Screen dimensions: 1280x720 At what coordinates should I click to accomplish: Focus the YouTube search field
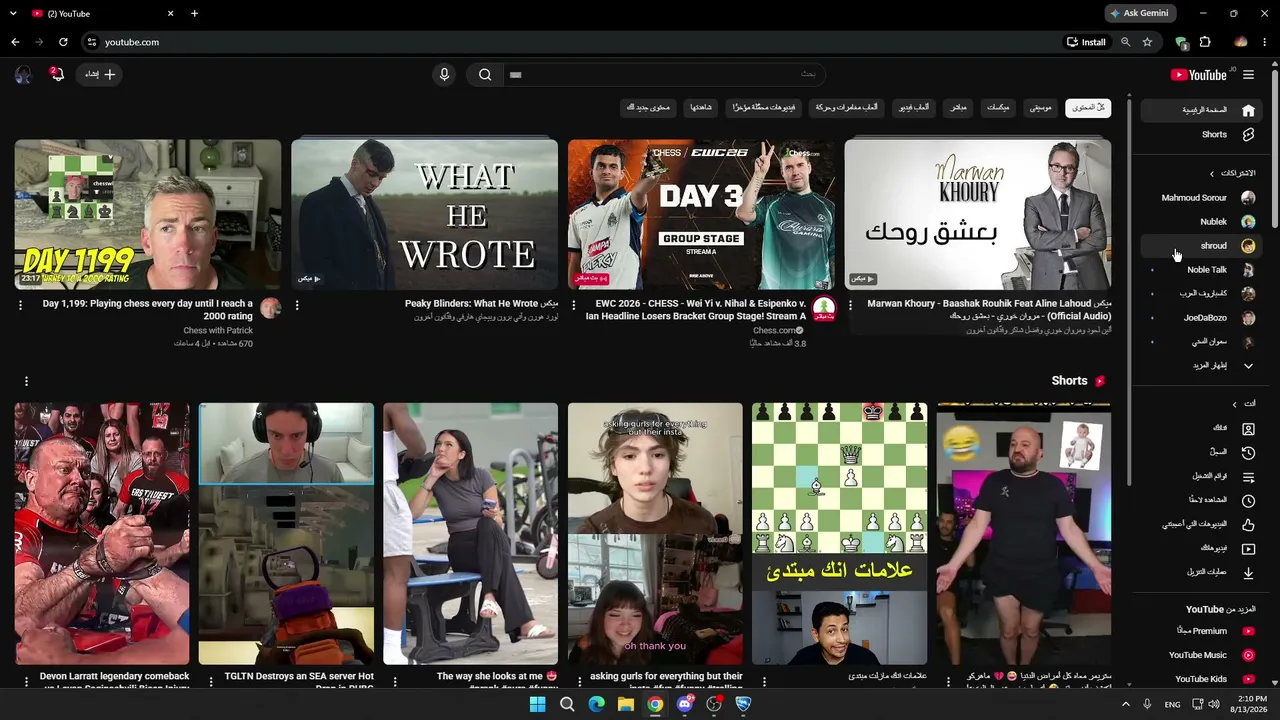pos(664,74)
